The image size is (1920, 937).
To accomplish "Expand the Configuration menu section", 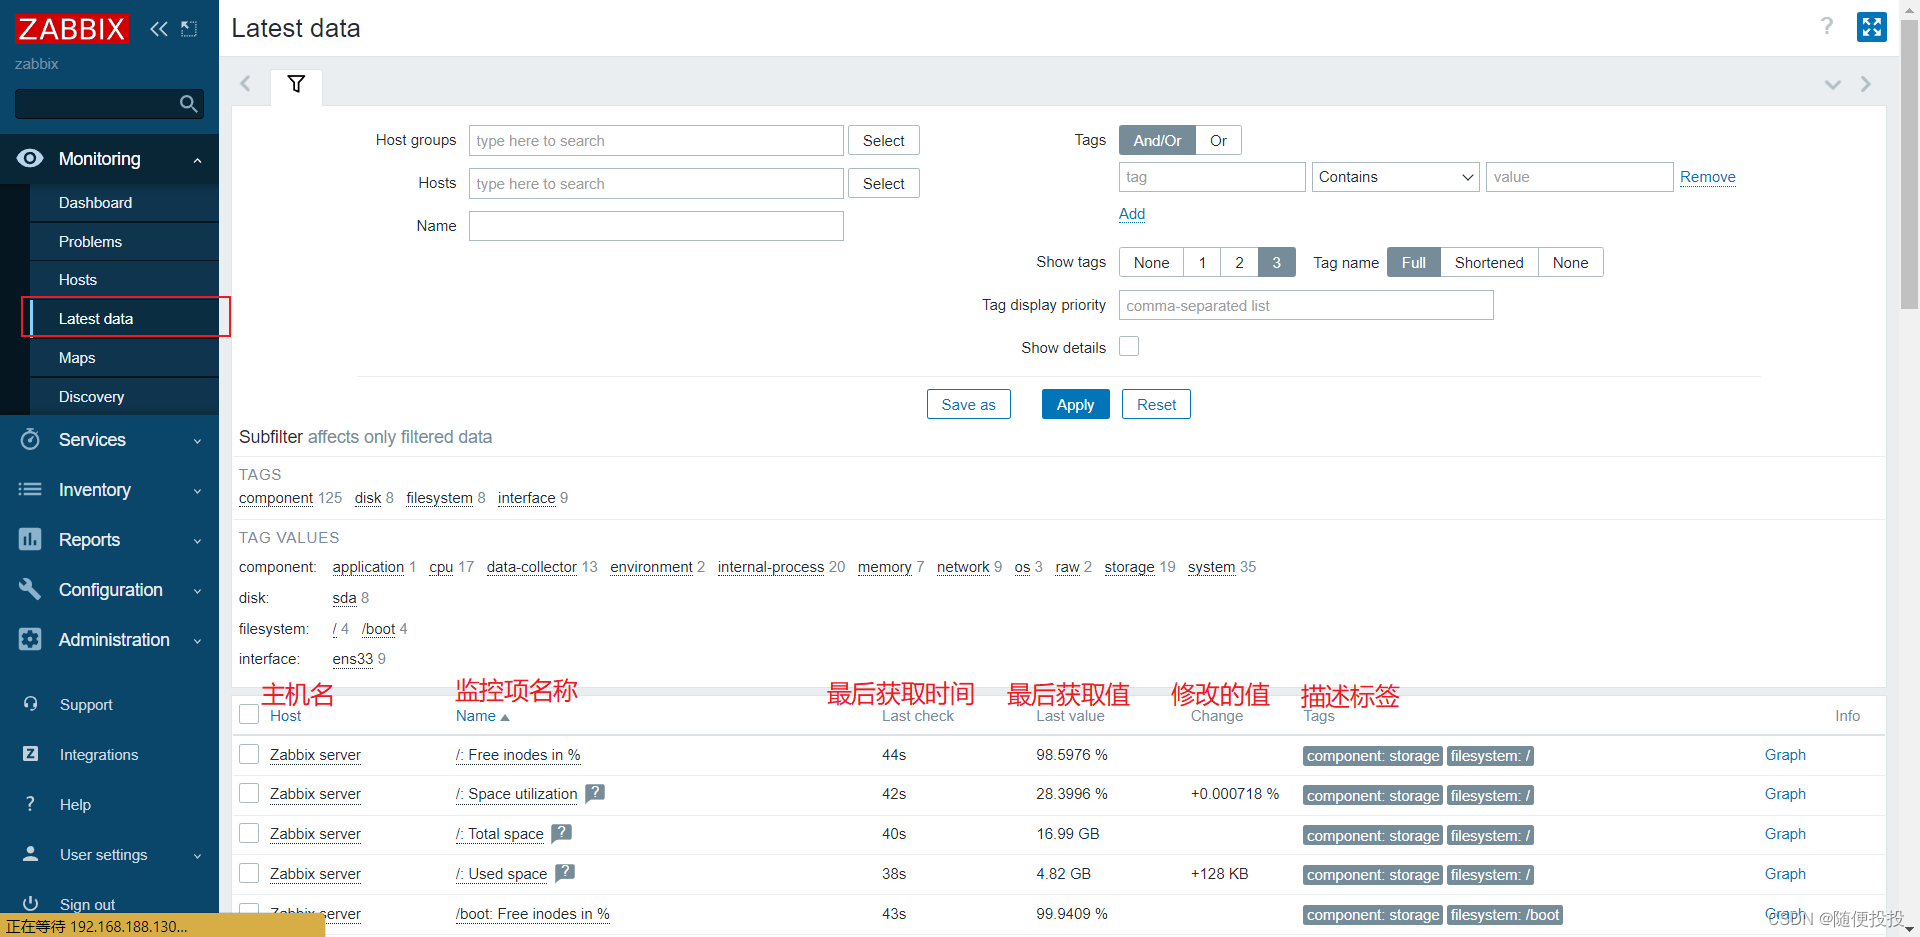I will tap(198, 591).
